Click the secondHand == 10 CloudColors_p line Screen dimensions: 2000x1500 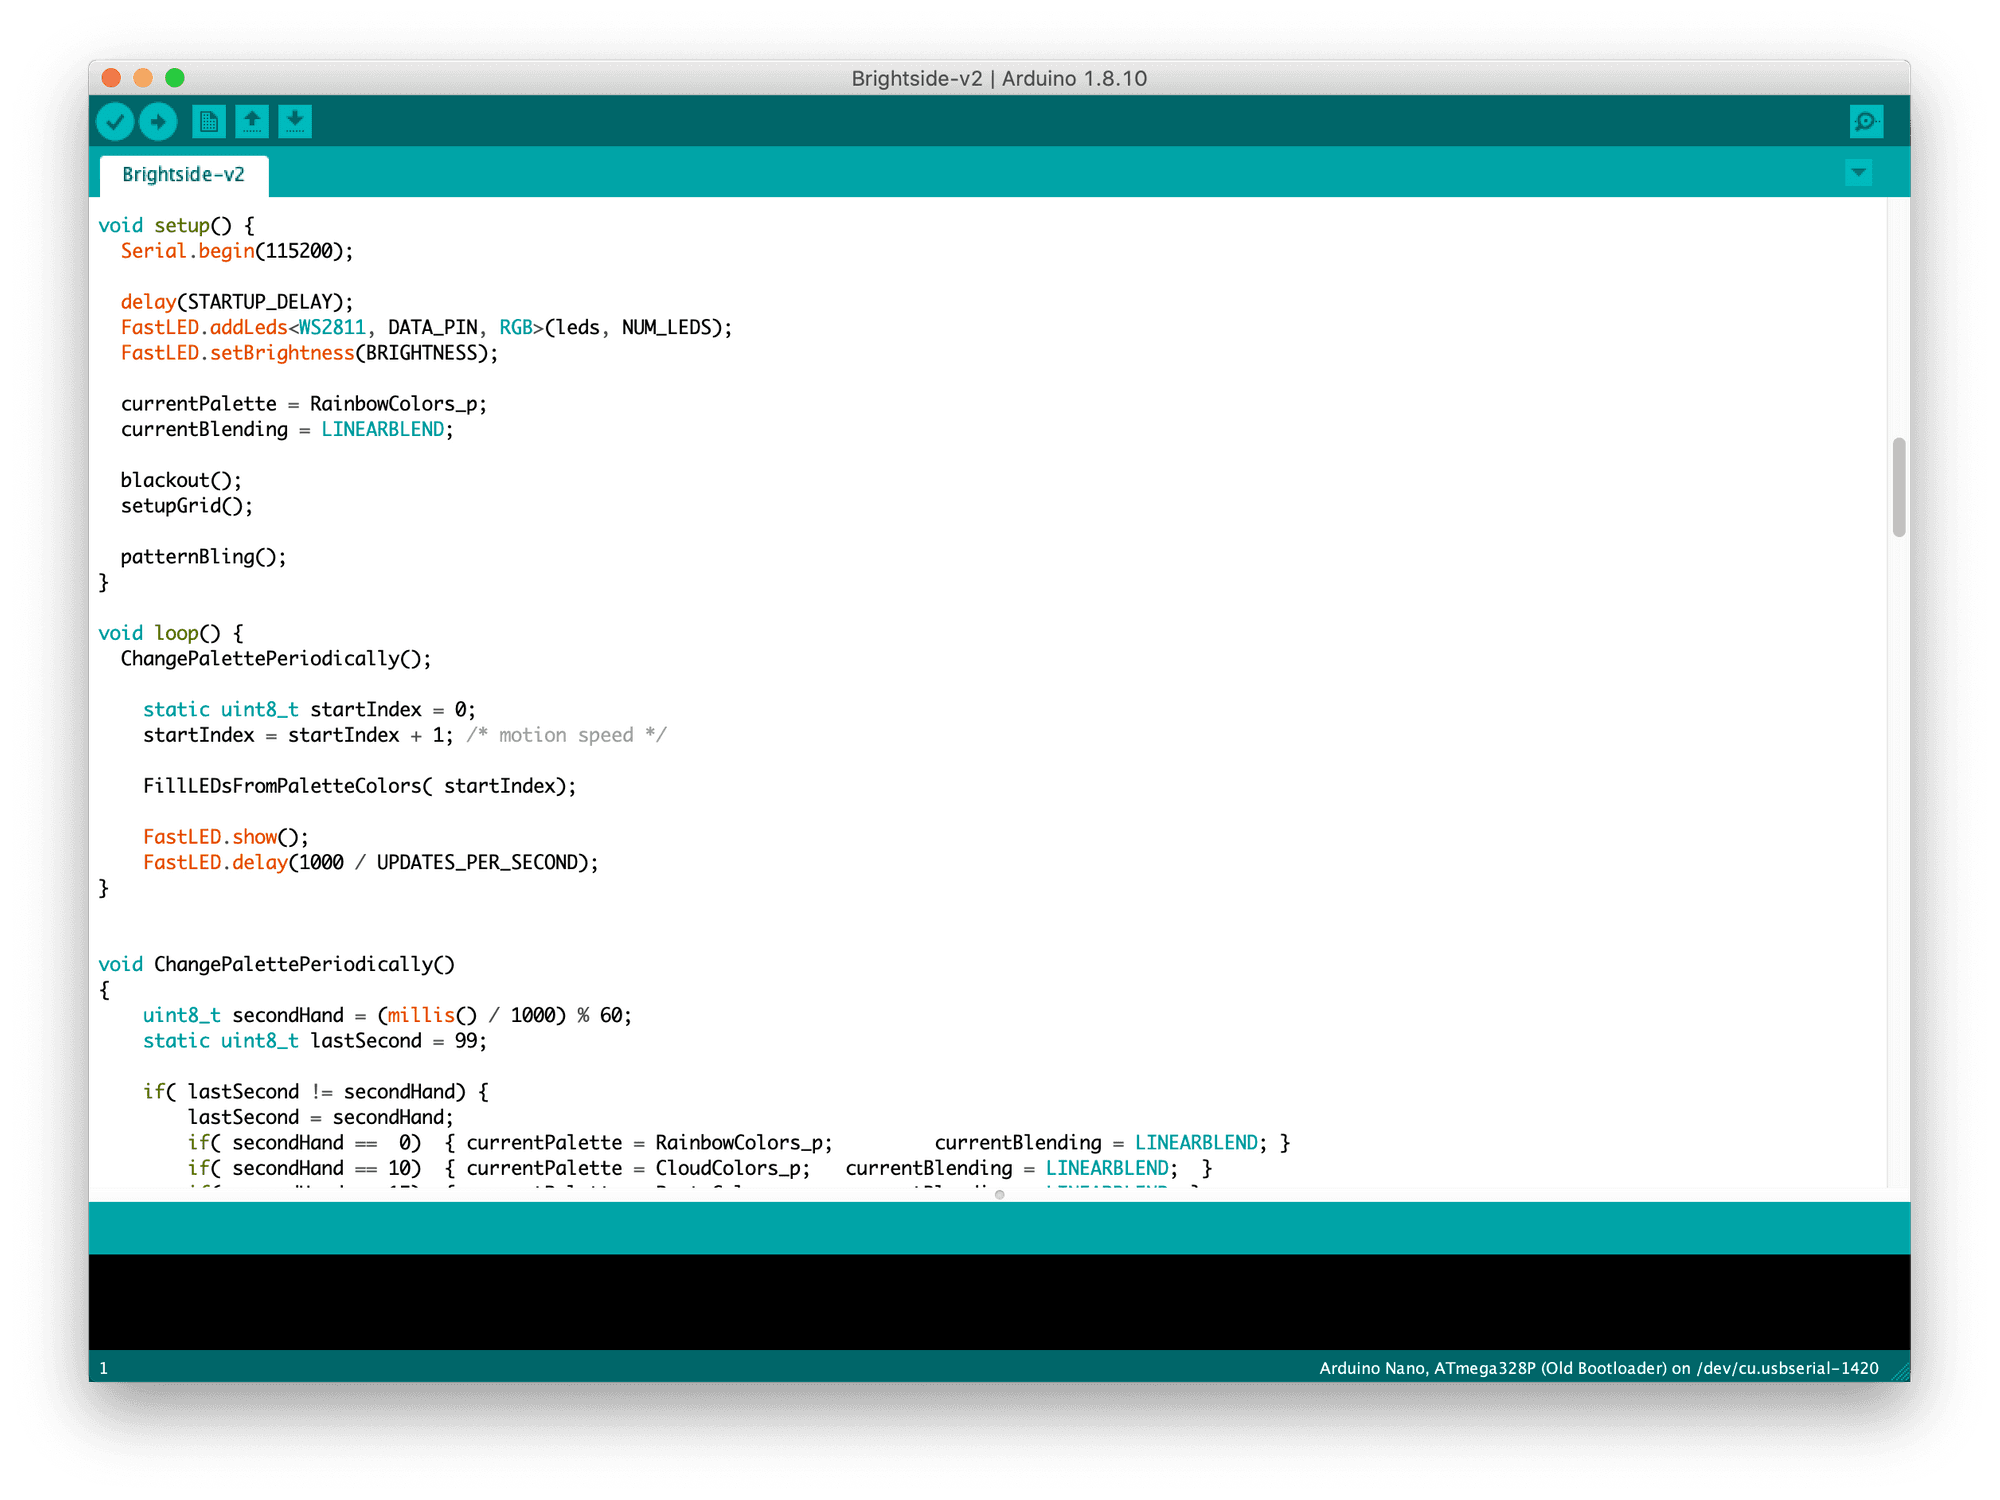click(x=700, y=1168)
